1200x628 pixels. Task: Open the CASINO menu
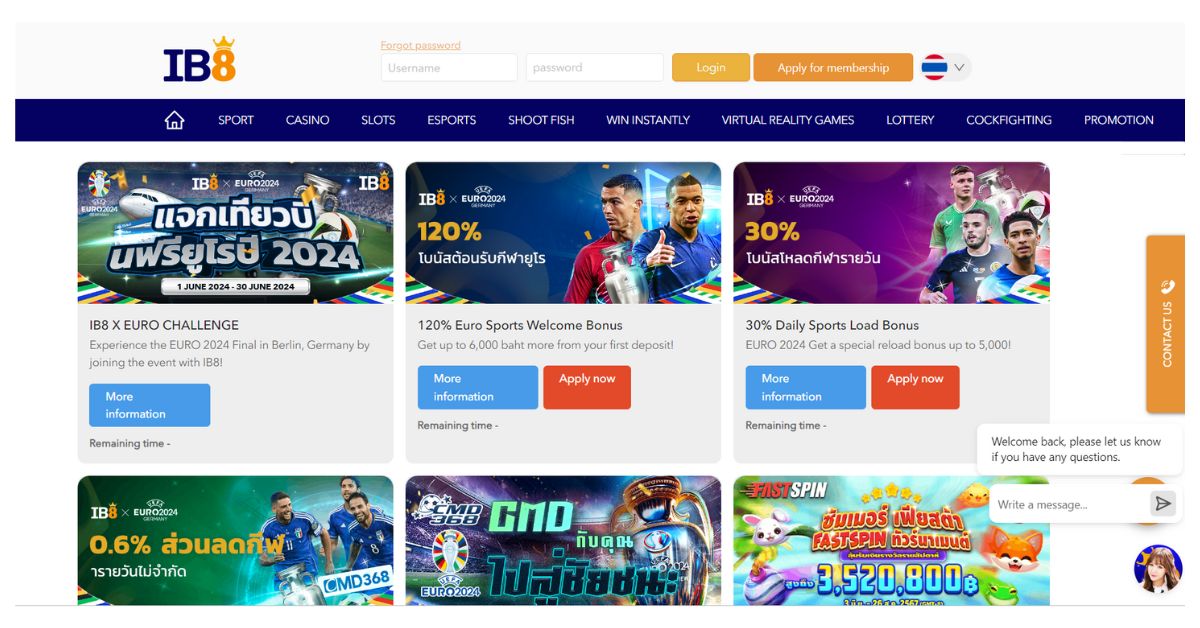click(x=307, y=120)
